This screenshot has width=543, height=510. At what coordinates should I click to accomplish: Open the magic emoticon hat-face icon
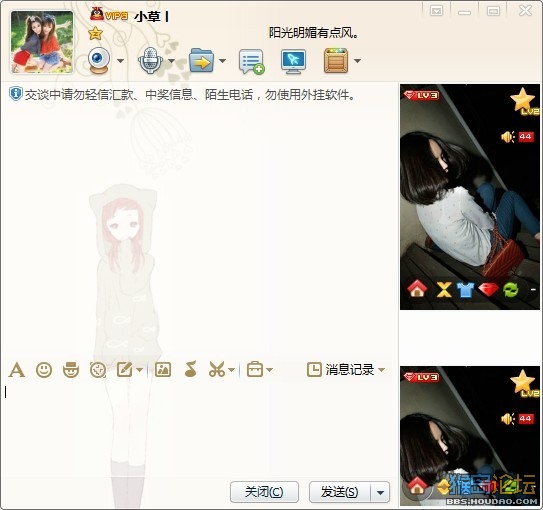pyautogui.click(x=71, y=370)
